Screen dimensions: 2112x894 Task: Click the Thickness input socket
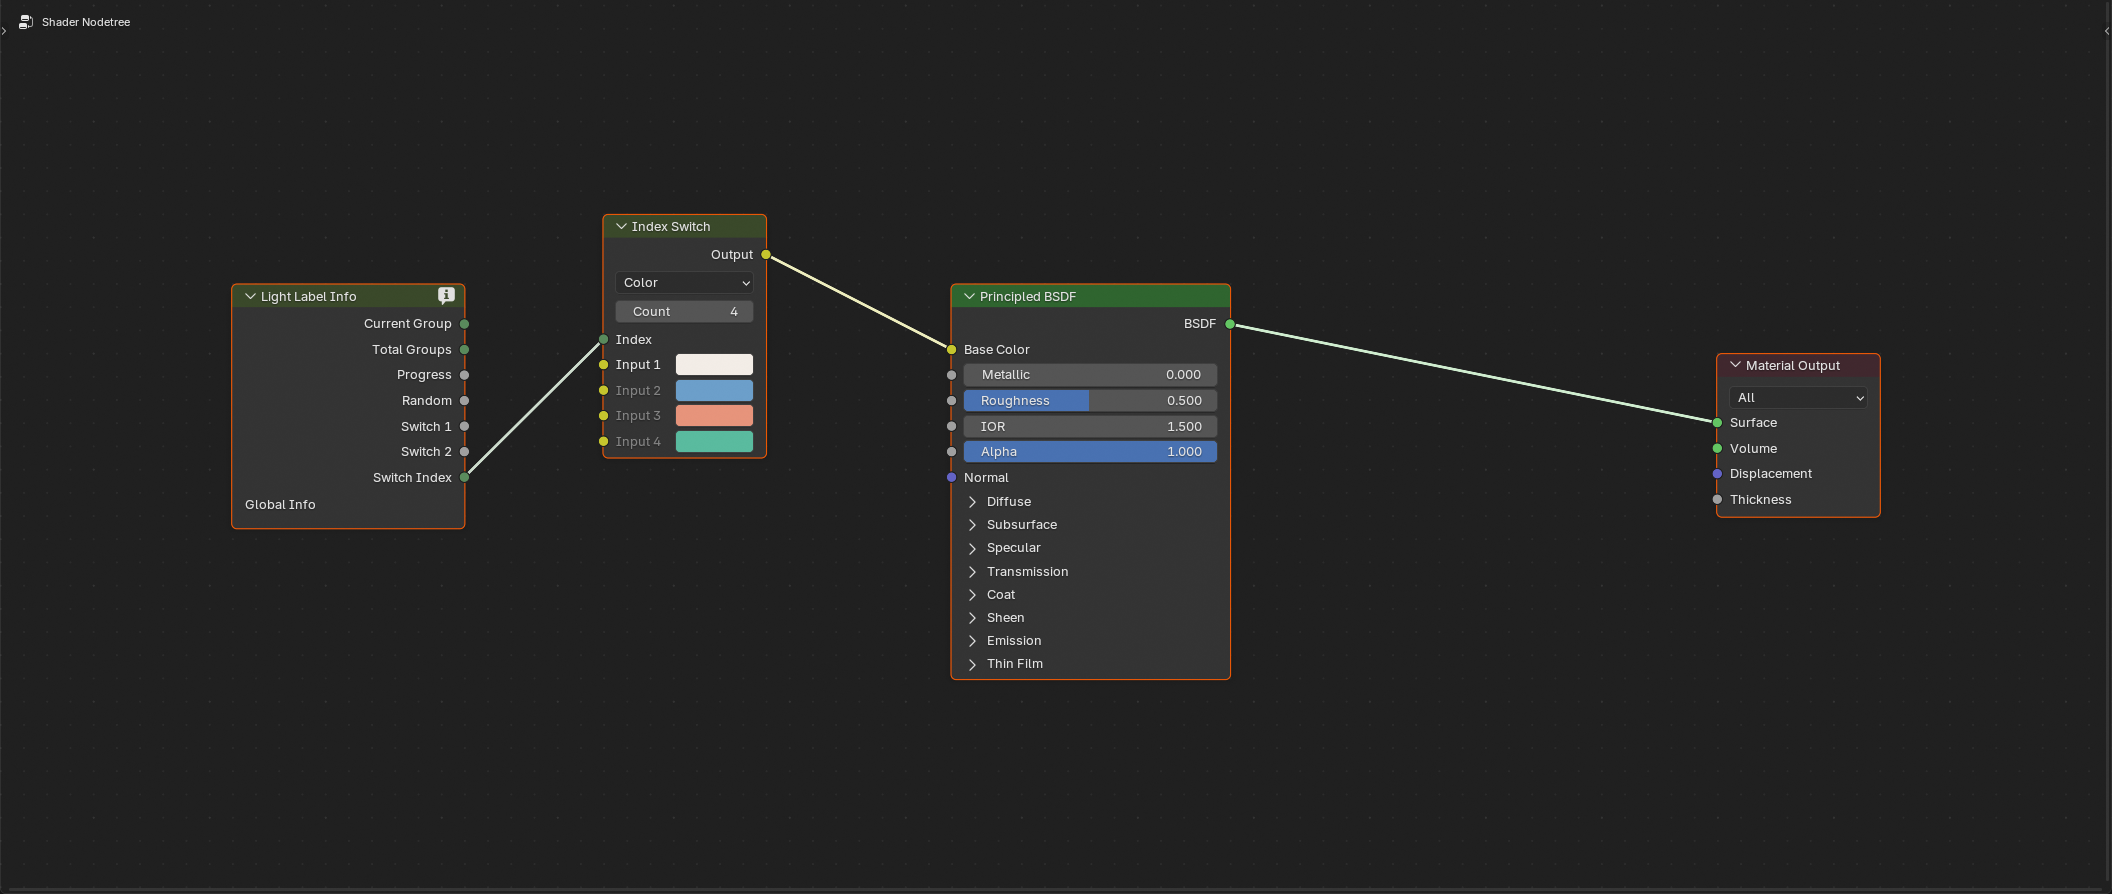click(x=1717, y=500)
